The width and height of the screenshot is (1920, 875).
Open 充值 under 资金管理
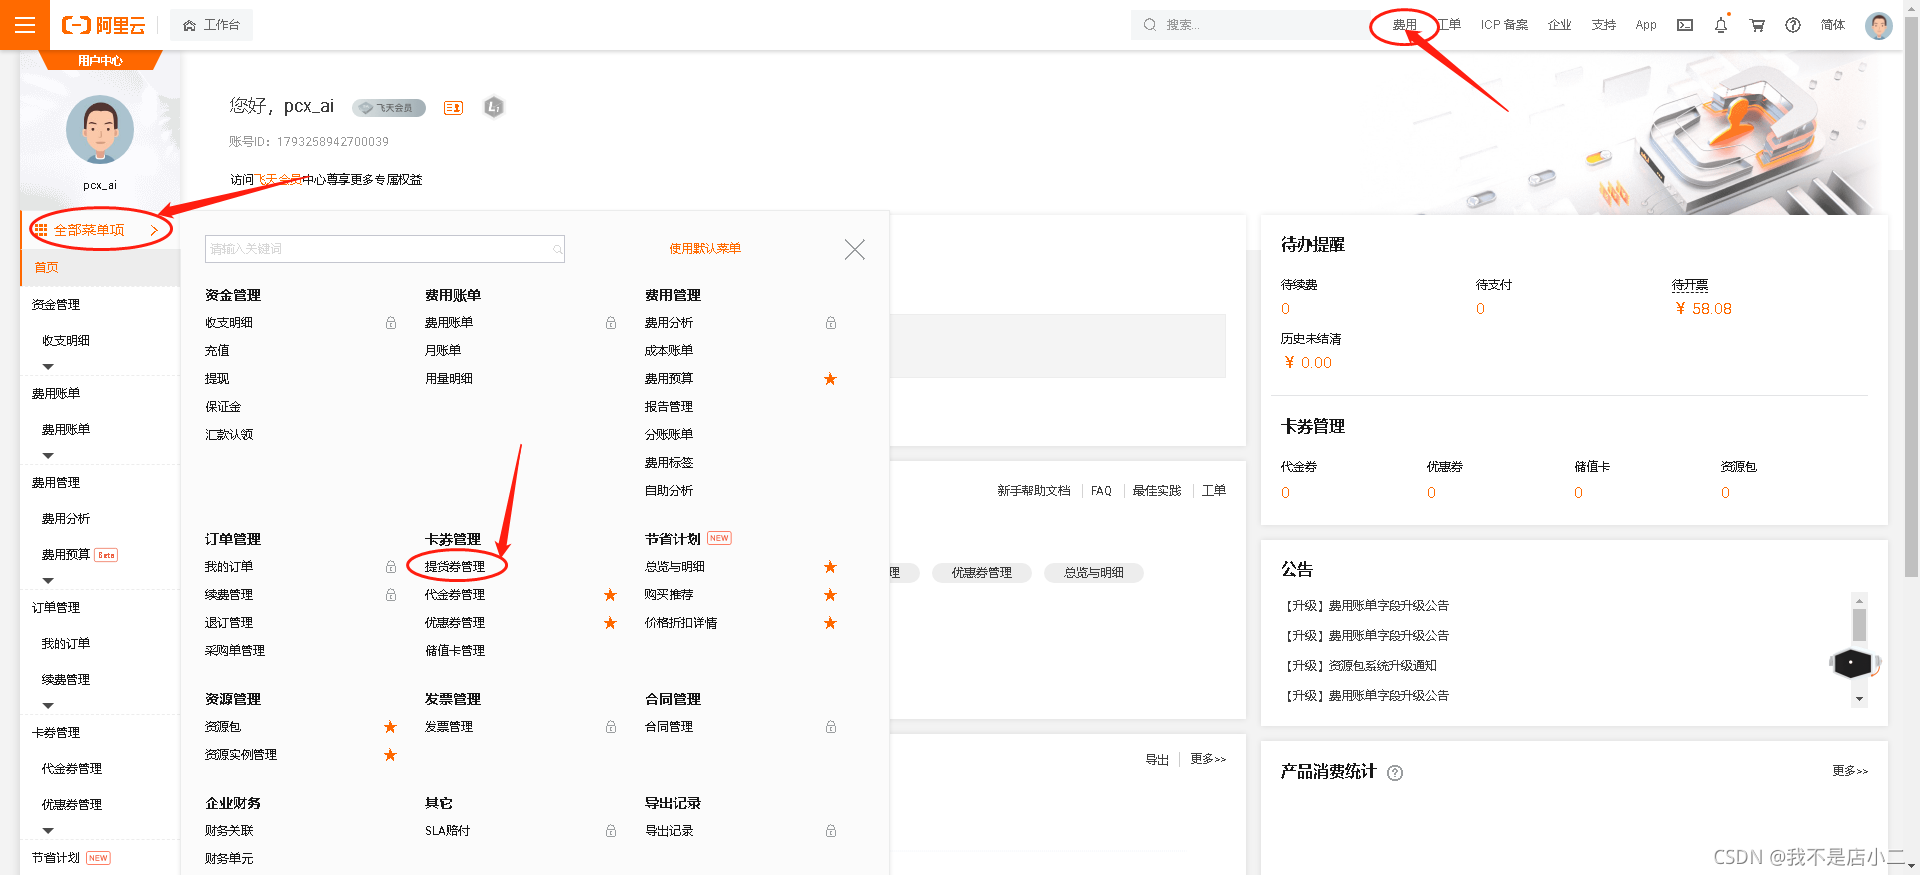point(217,351)
